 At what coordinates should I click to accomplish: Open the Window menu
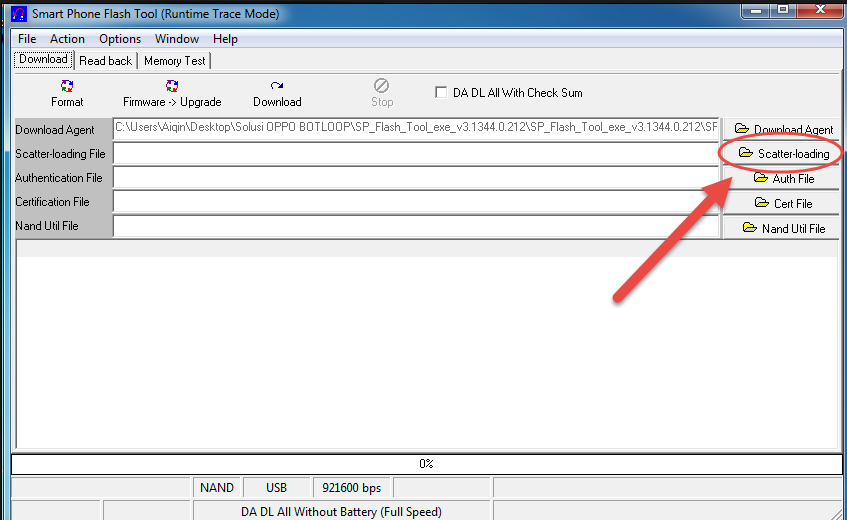(177, 39)
